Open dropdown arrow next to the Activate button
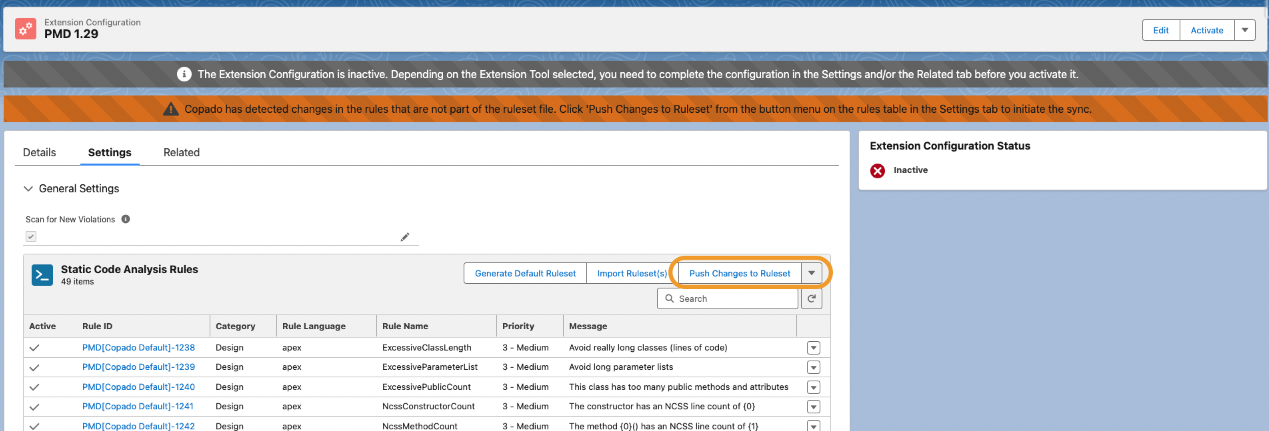The image size is (1269, 431). 1244,30
